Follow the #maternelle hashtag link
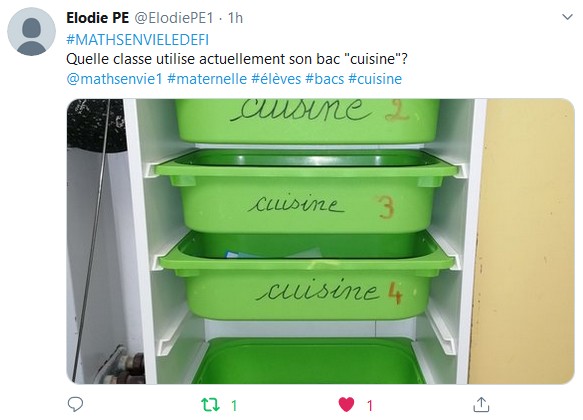This screenshot has width=583, height=420. point(207,79)
